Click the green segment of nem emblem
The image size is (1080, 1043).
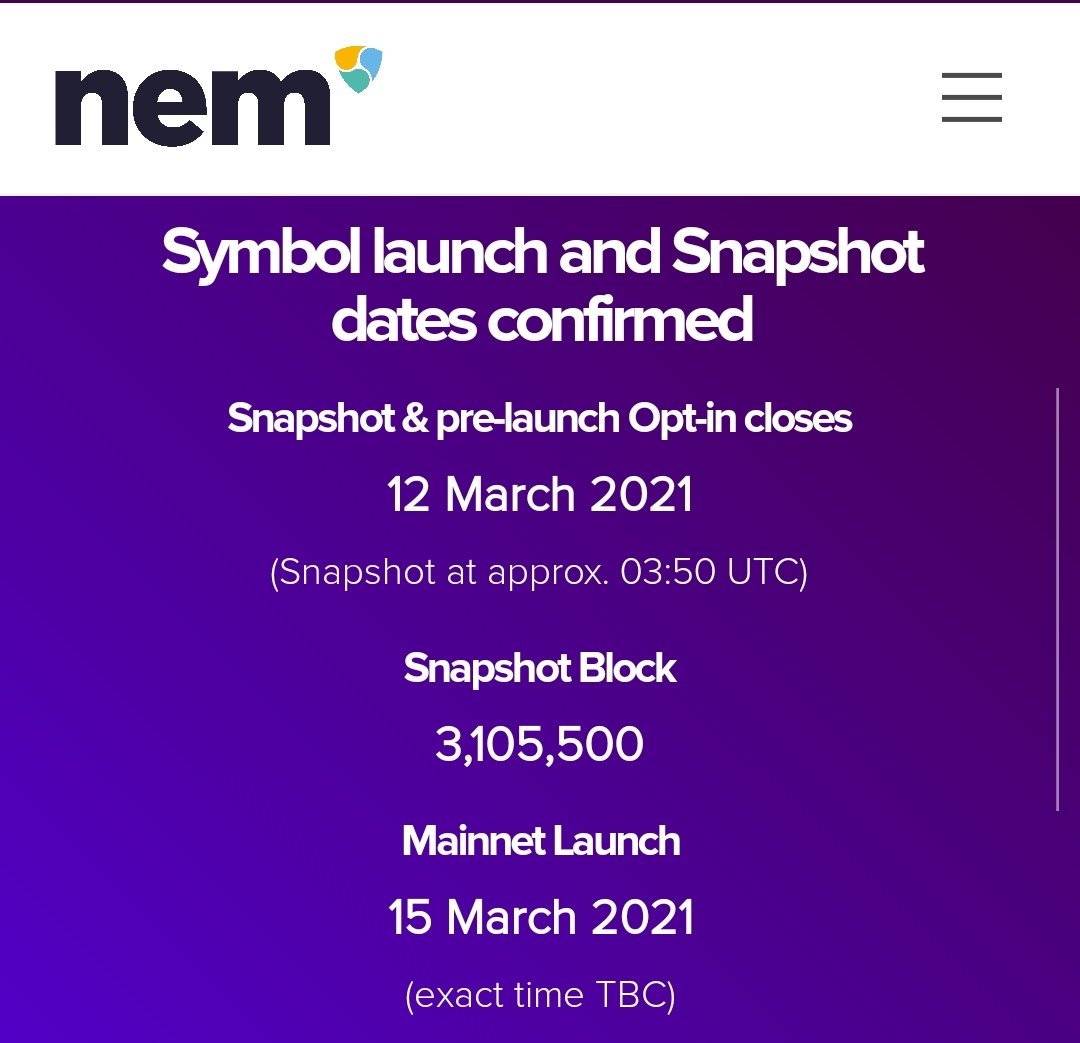(358, 80)
